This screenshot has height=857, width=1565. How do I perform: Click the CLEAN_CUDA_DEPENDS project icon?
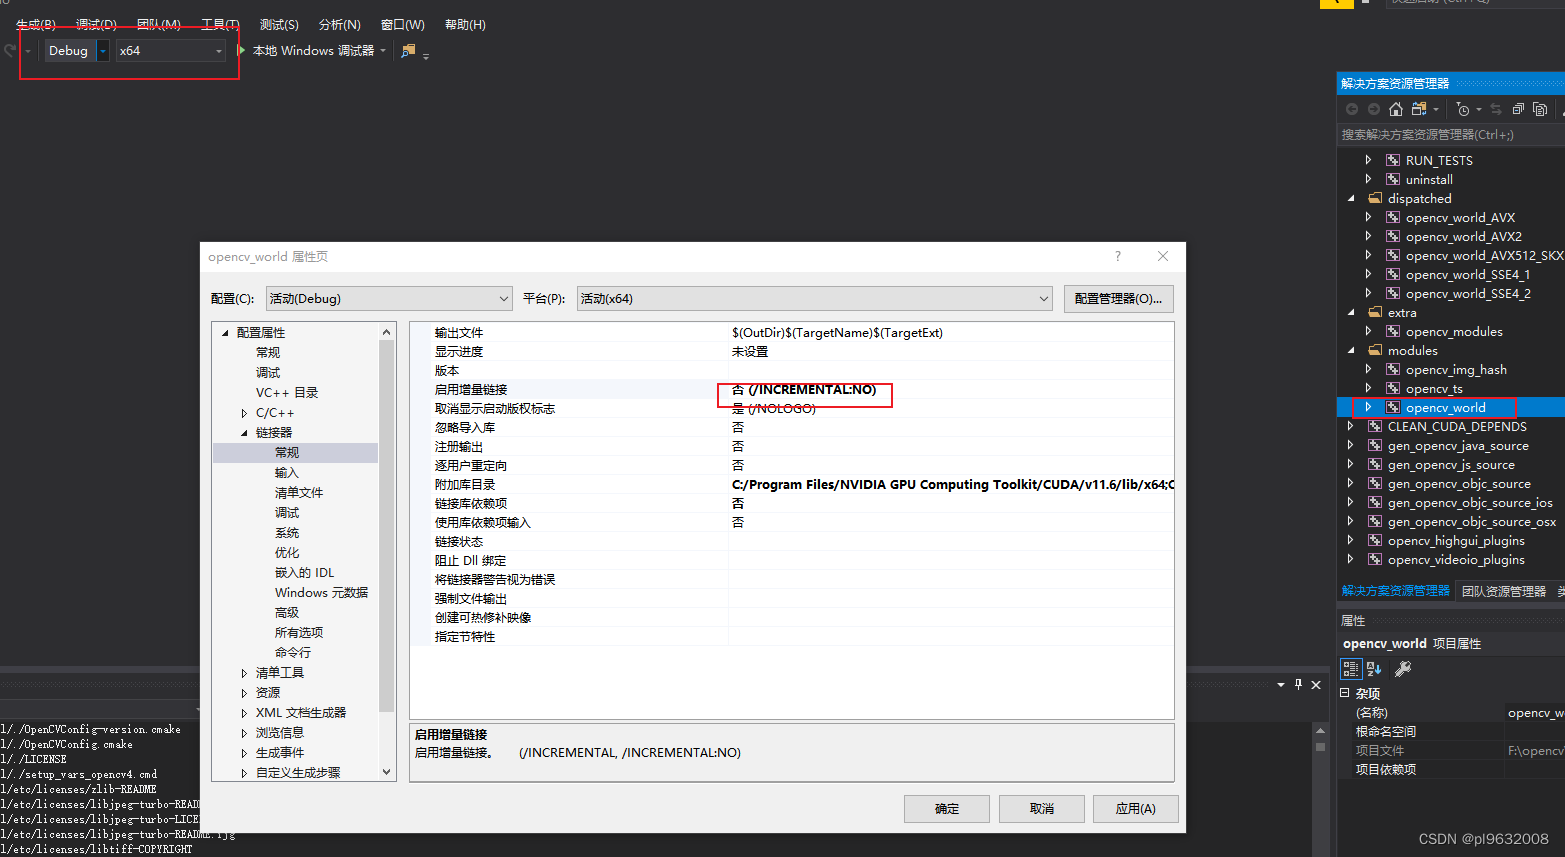click(x=1375, y=426)
